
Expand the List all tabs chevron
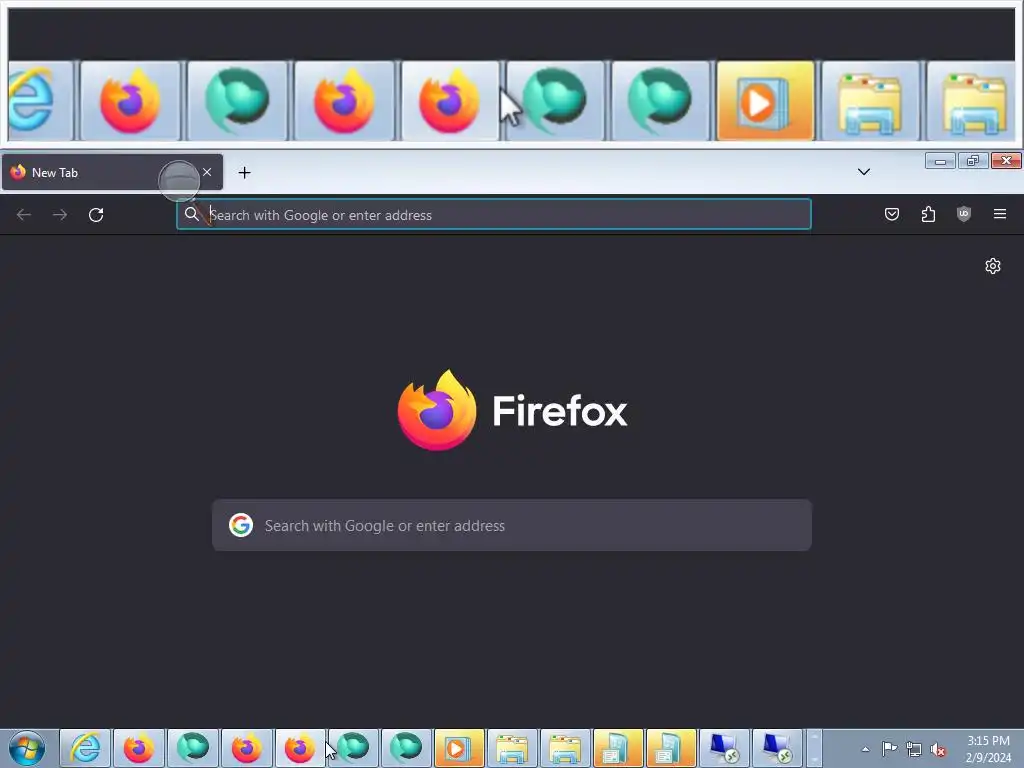pyautogui.click(x=863, y=172)
